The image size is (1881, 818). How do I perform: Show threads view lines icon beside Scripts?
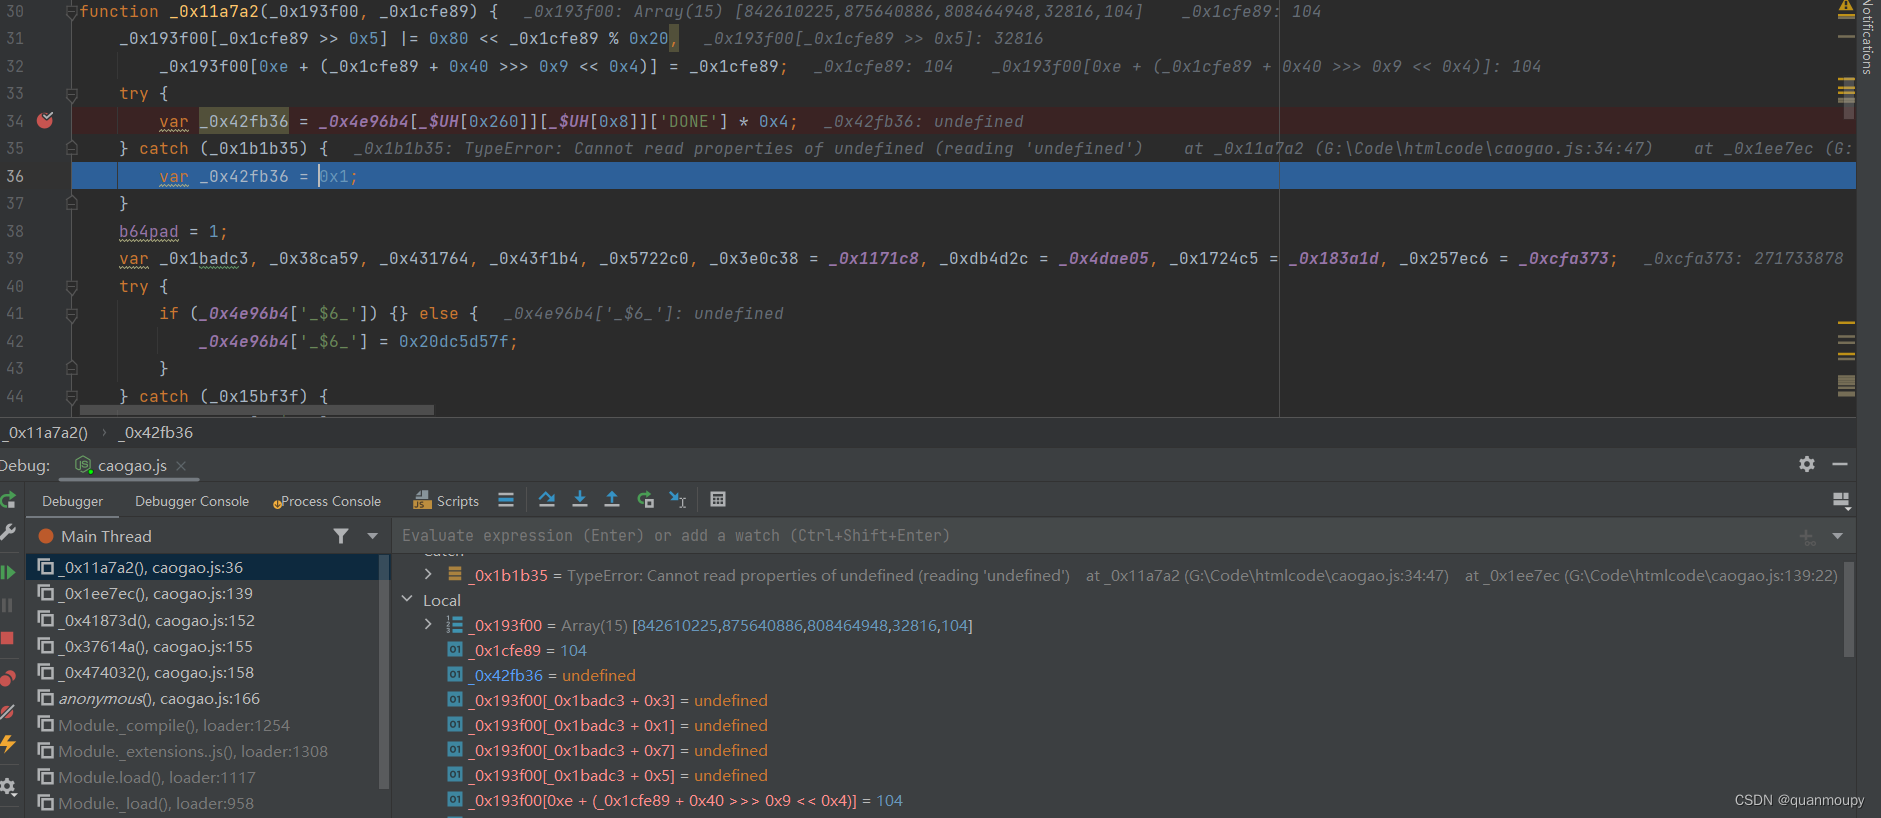[x=506, y=500]
